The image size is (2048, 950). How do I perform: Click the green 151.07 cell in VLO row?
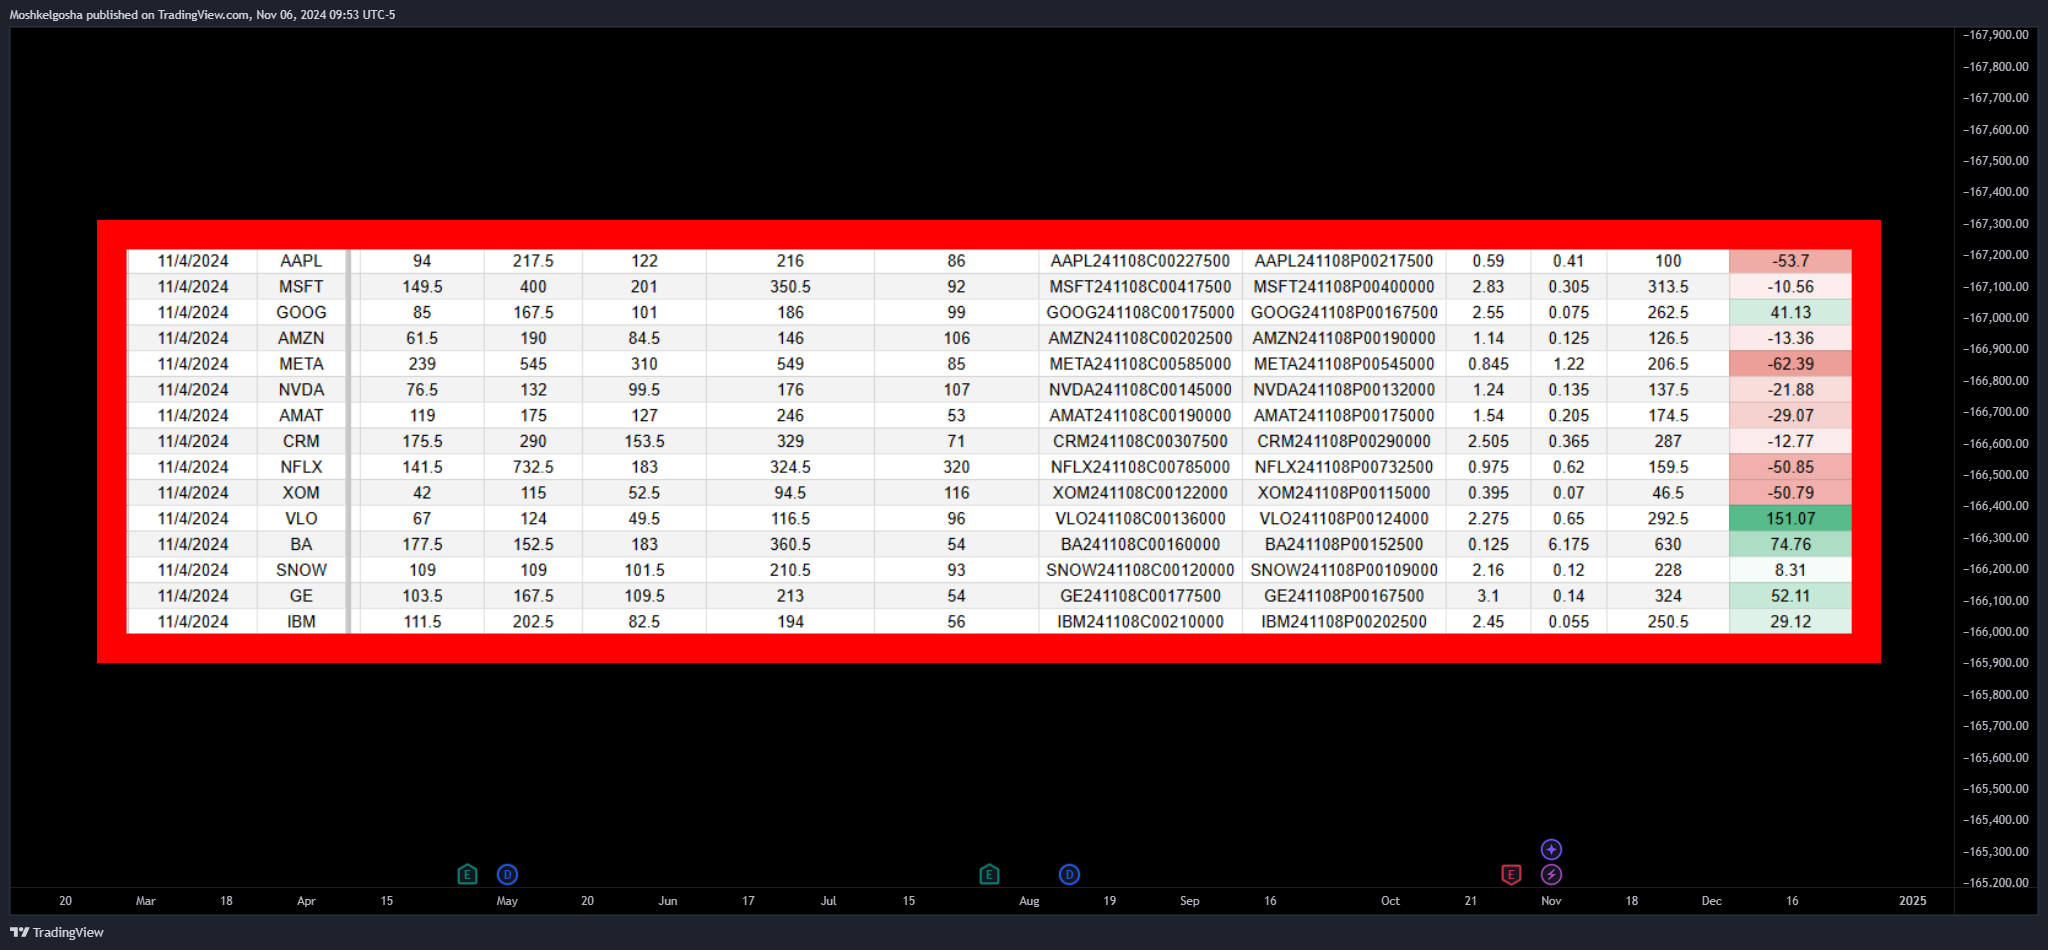1790,519
